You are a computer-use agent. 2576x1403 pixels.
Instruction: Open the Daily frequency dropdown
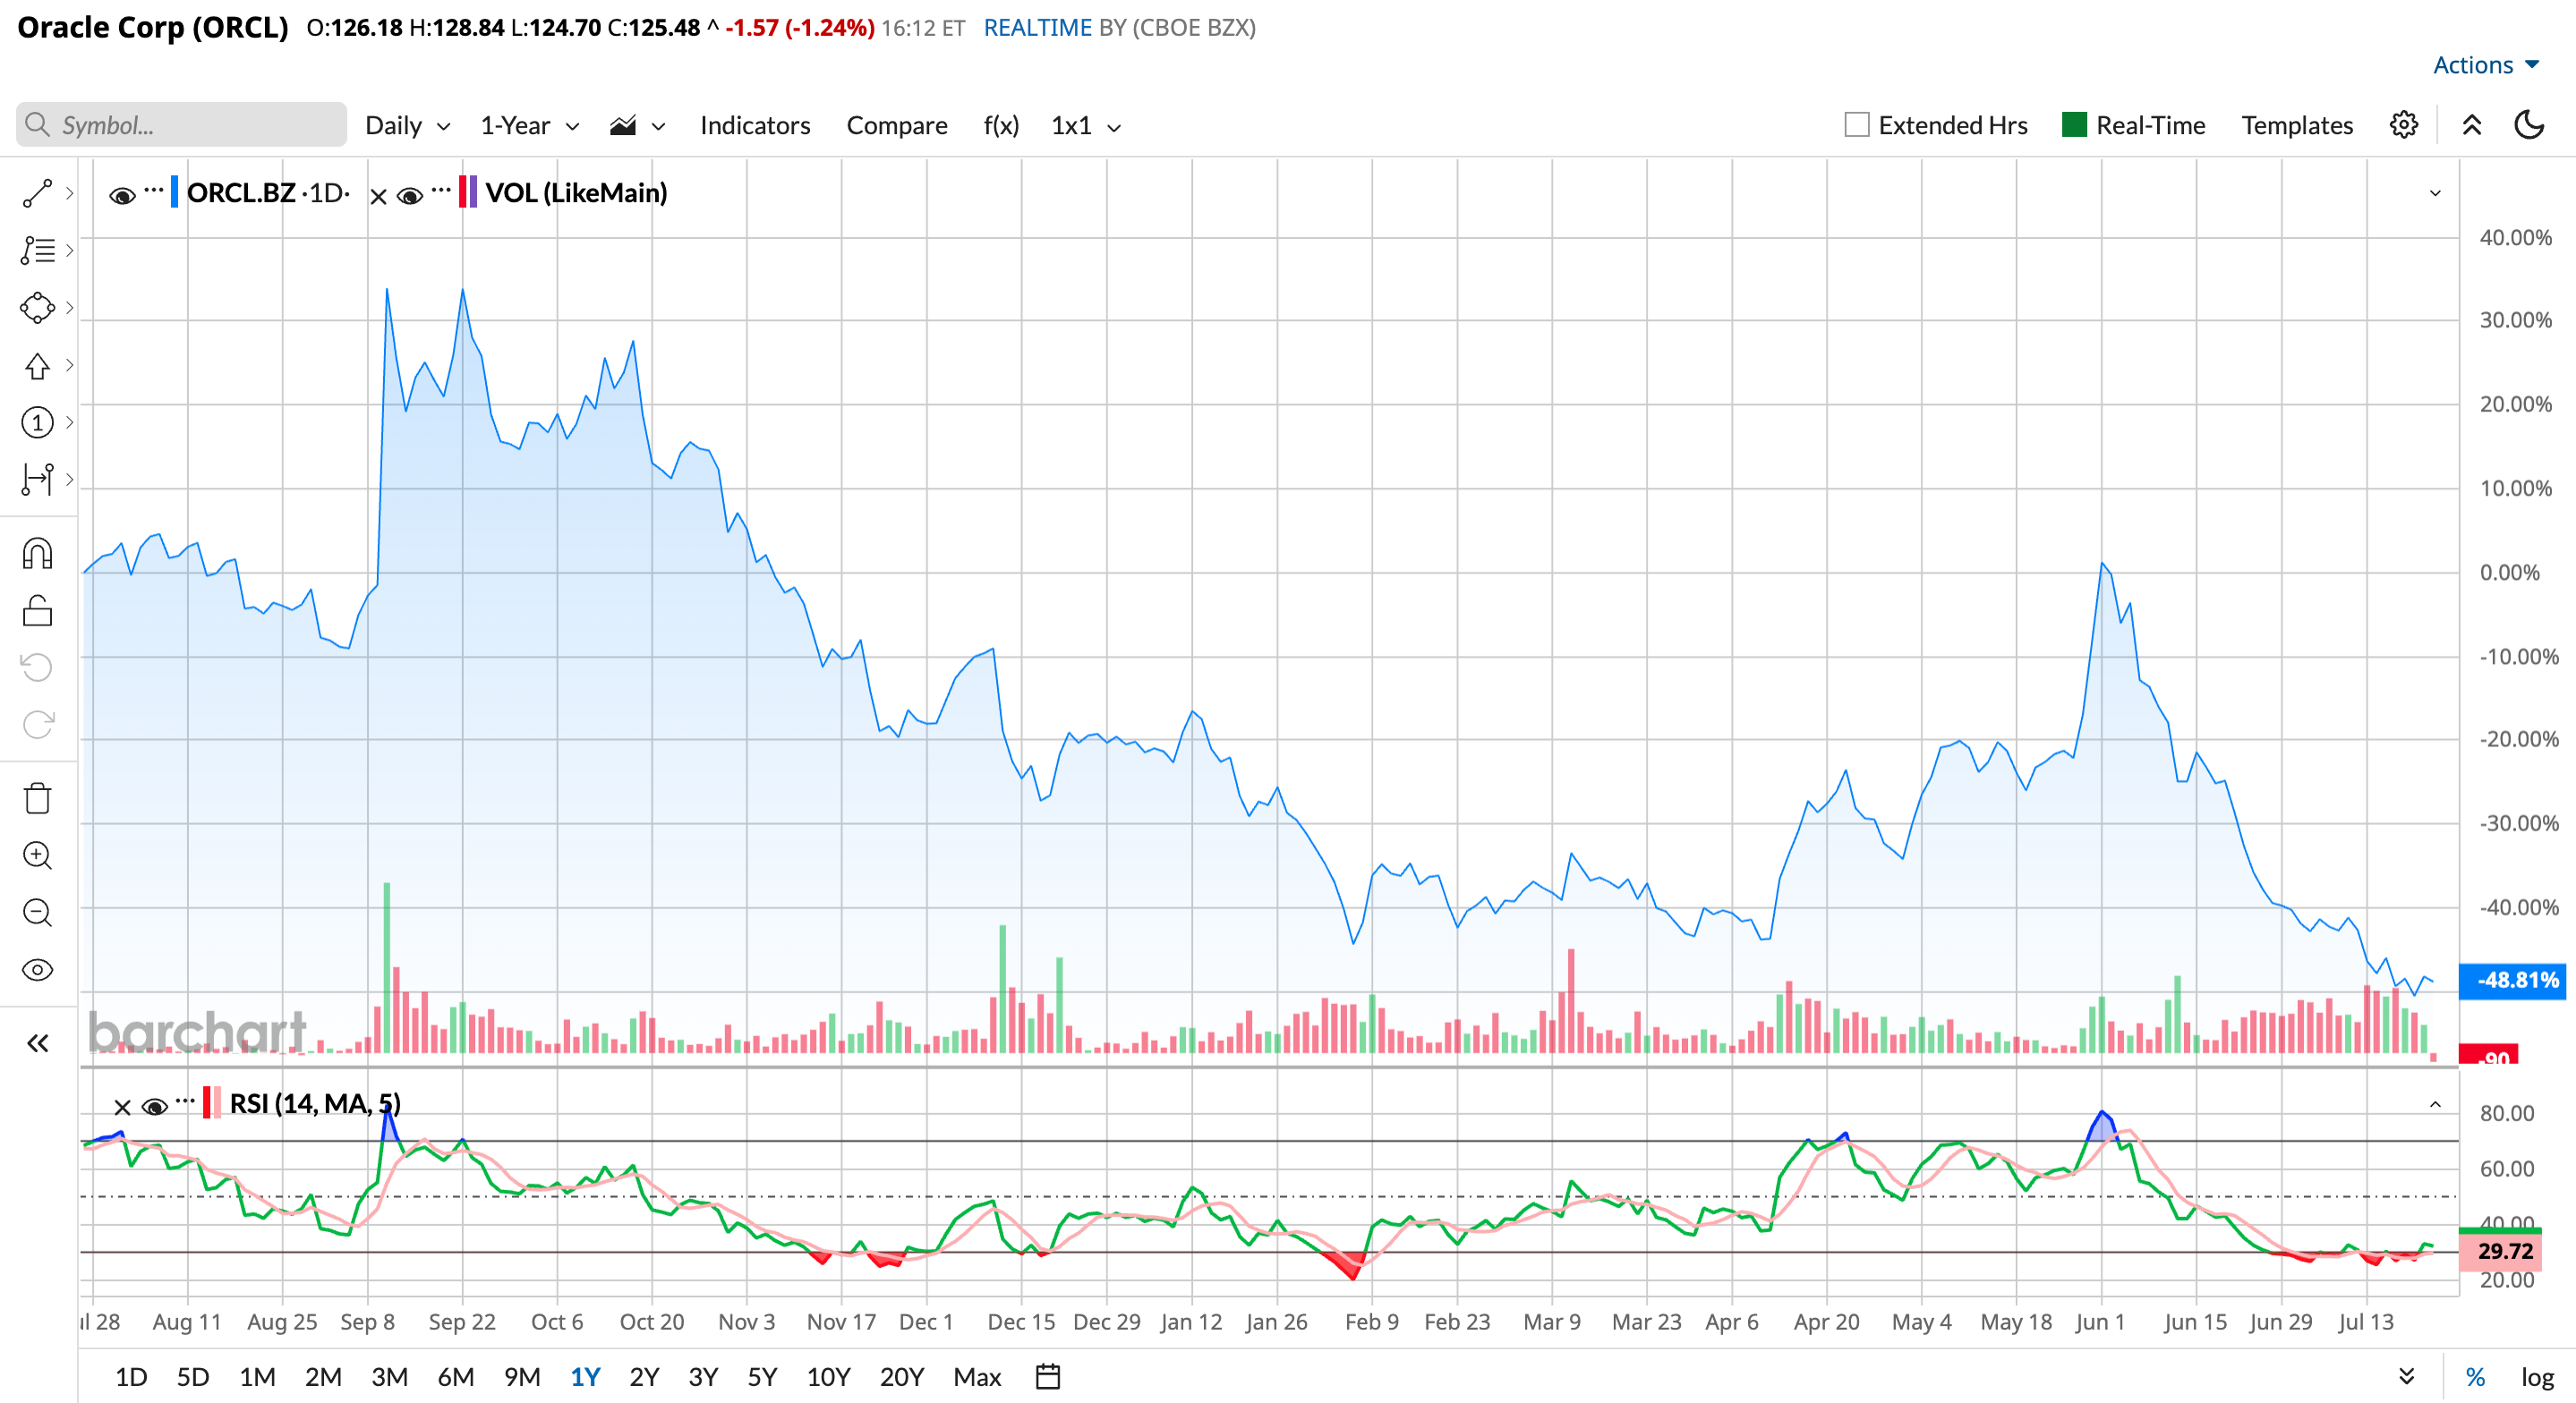407,126
